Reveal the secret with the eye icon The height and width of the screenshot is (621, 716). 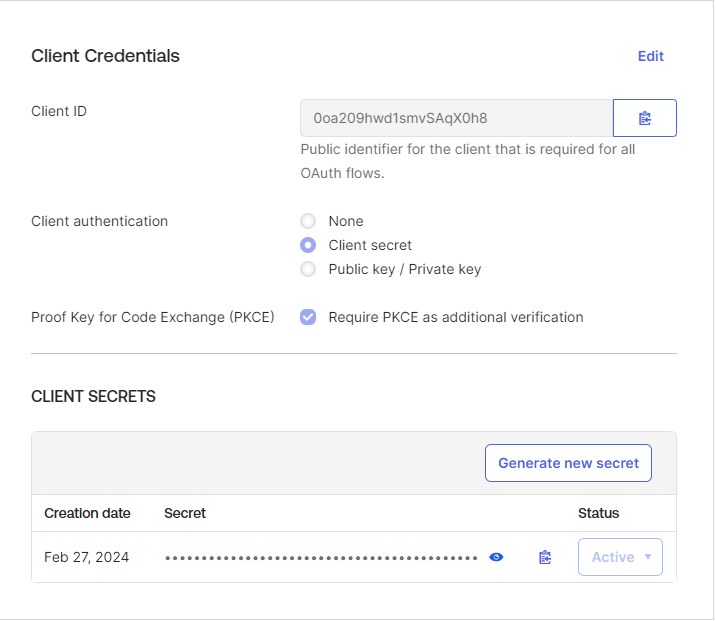tap(496, 557)
